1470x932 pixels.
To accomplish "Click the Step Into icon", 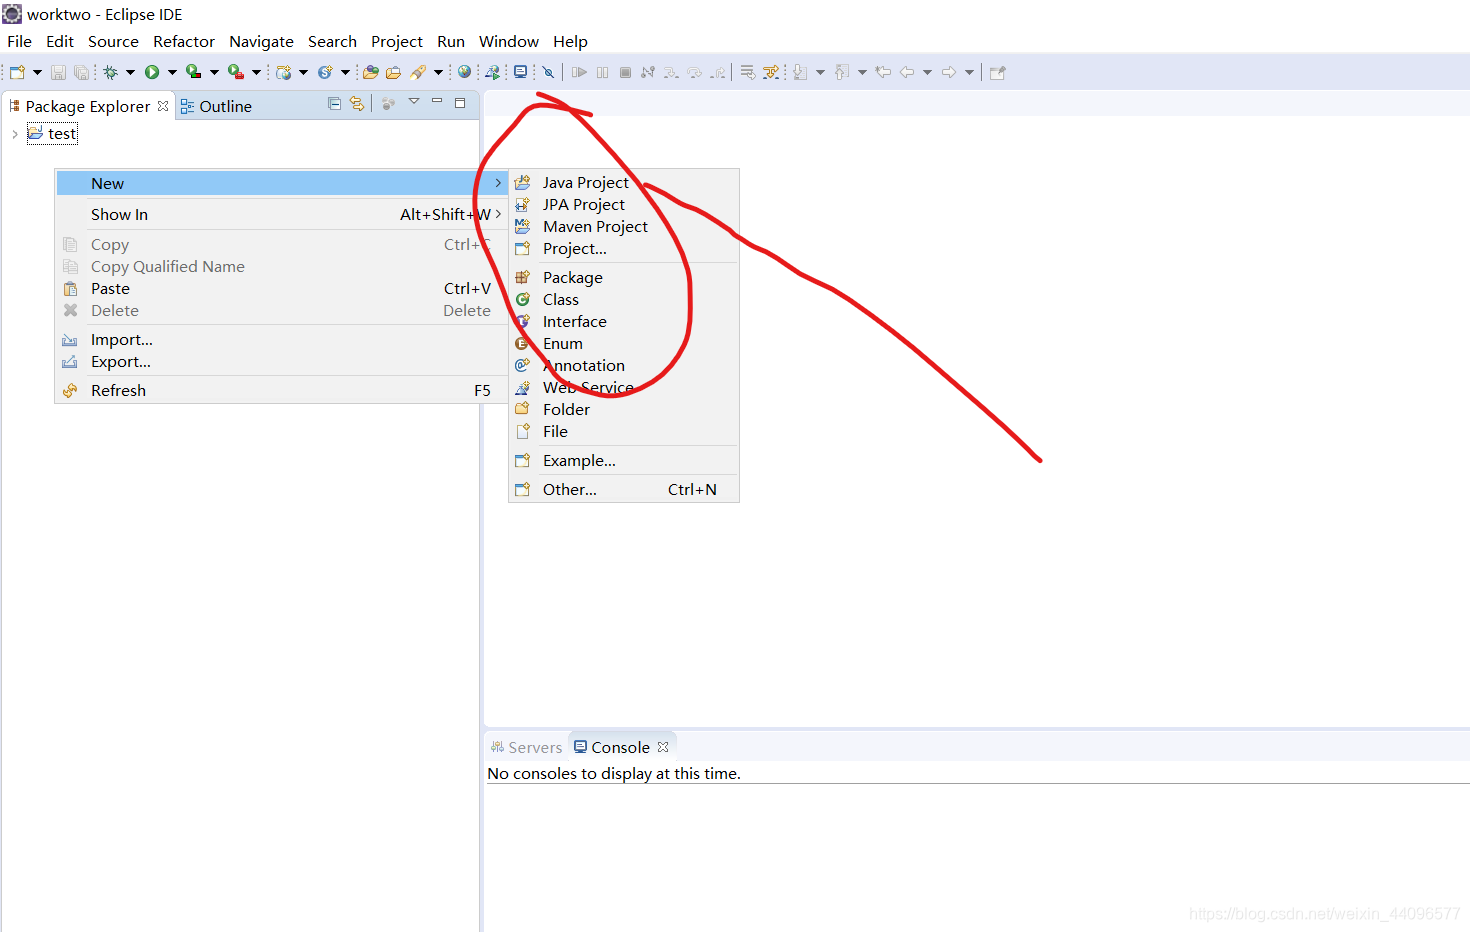I will point(671,72).
